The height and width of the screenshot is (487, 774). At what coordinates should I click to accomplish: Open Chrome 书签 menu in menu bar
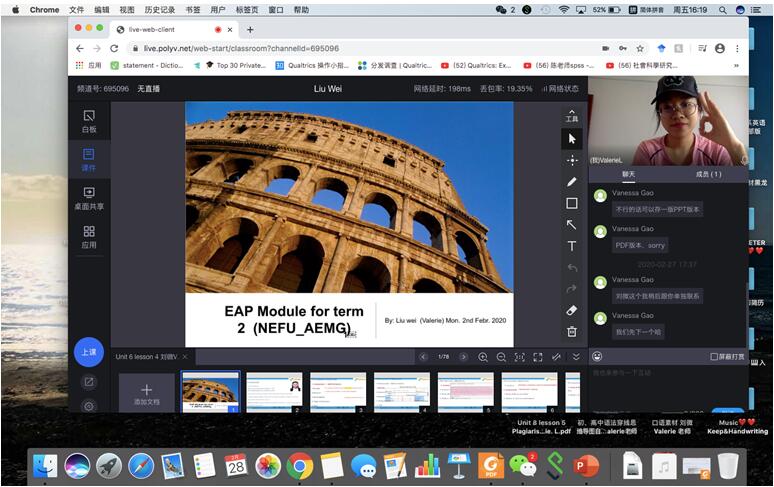point(193,9)
